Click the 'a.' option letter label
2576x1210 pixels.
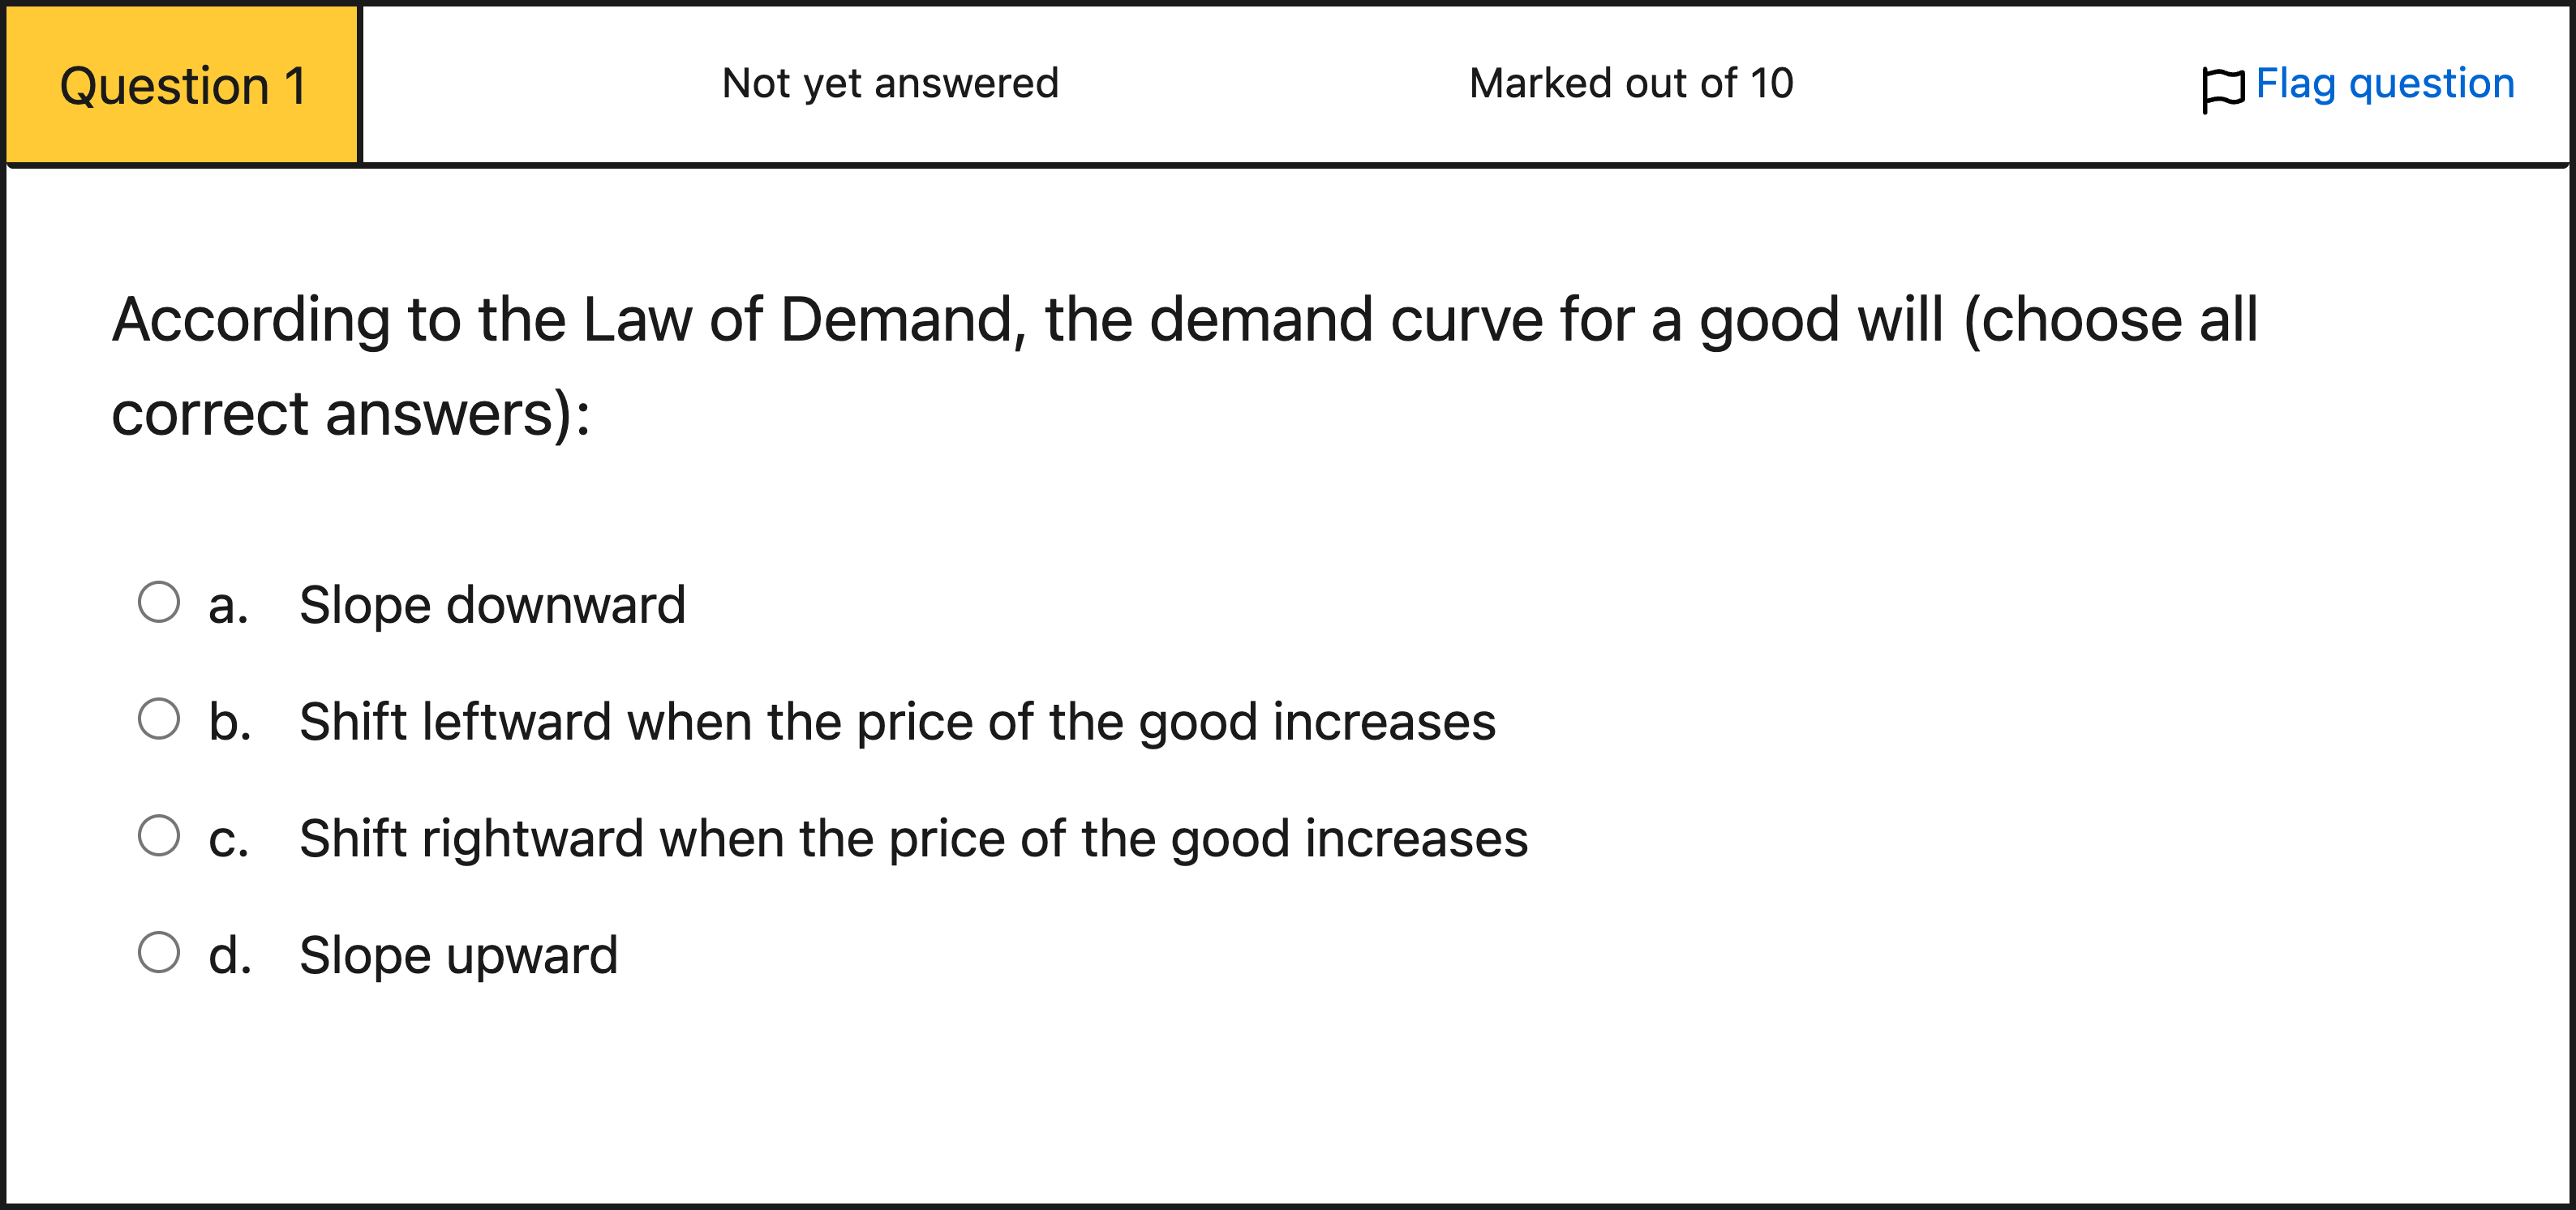(228, 606)
